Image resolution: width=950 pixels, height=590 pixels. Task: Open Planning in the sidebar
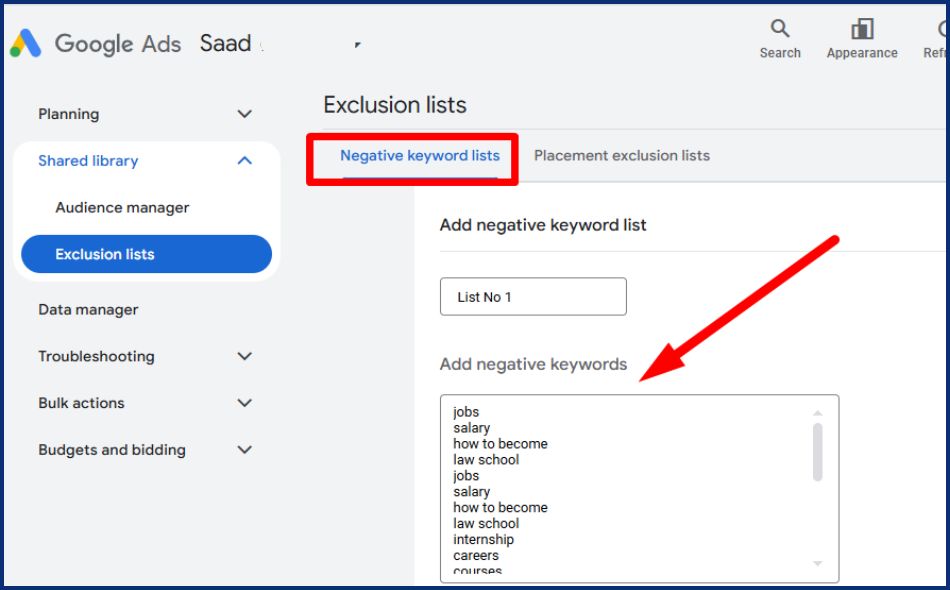[68, 114]
